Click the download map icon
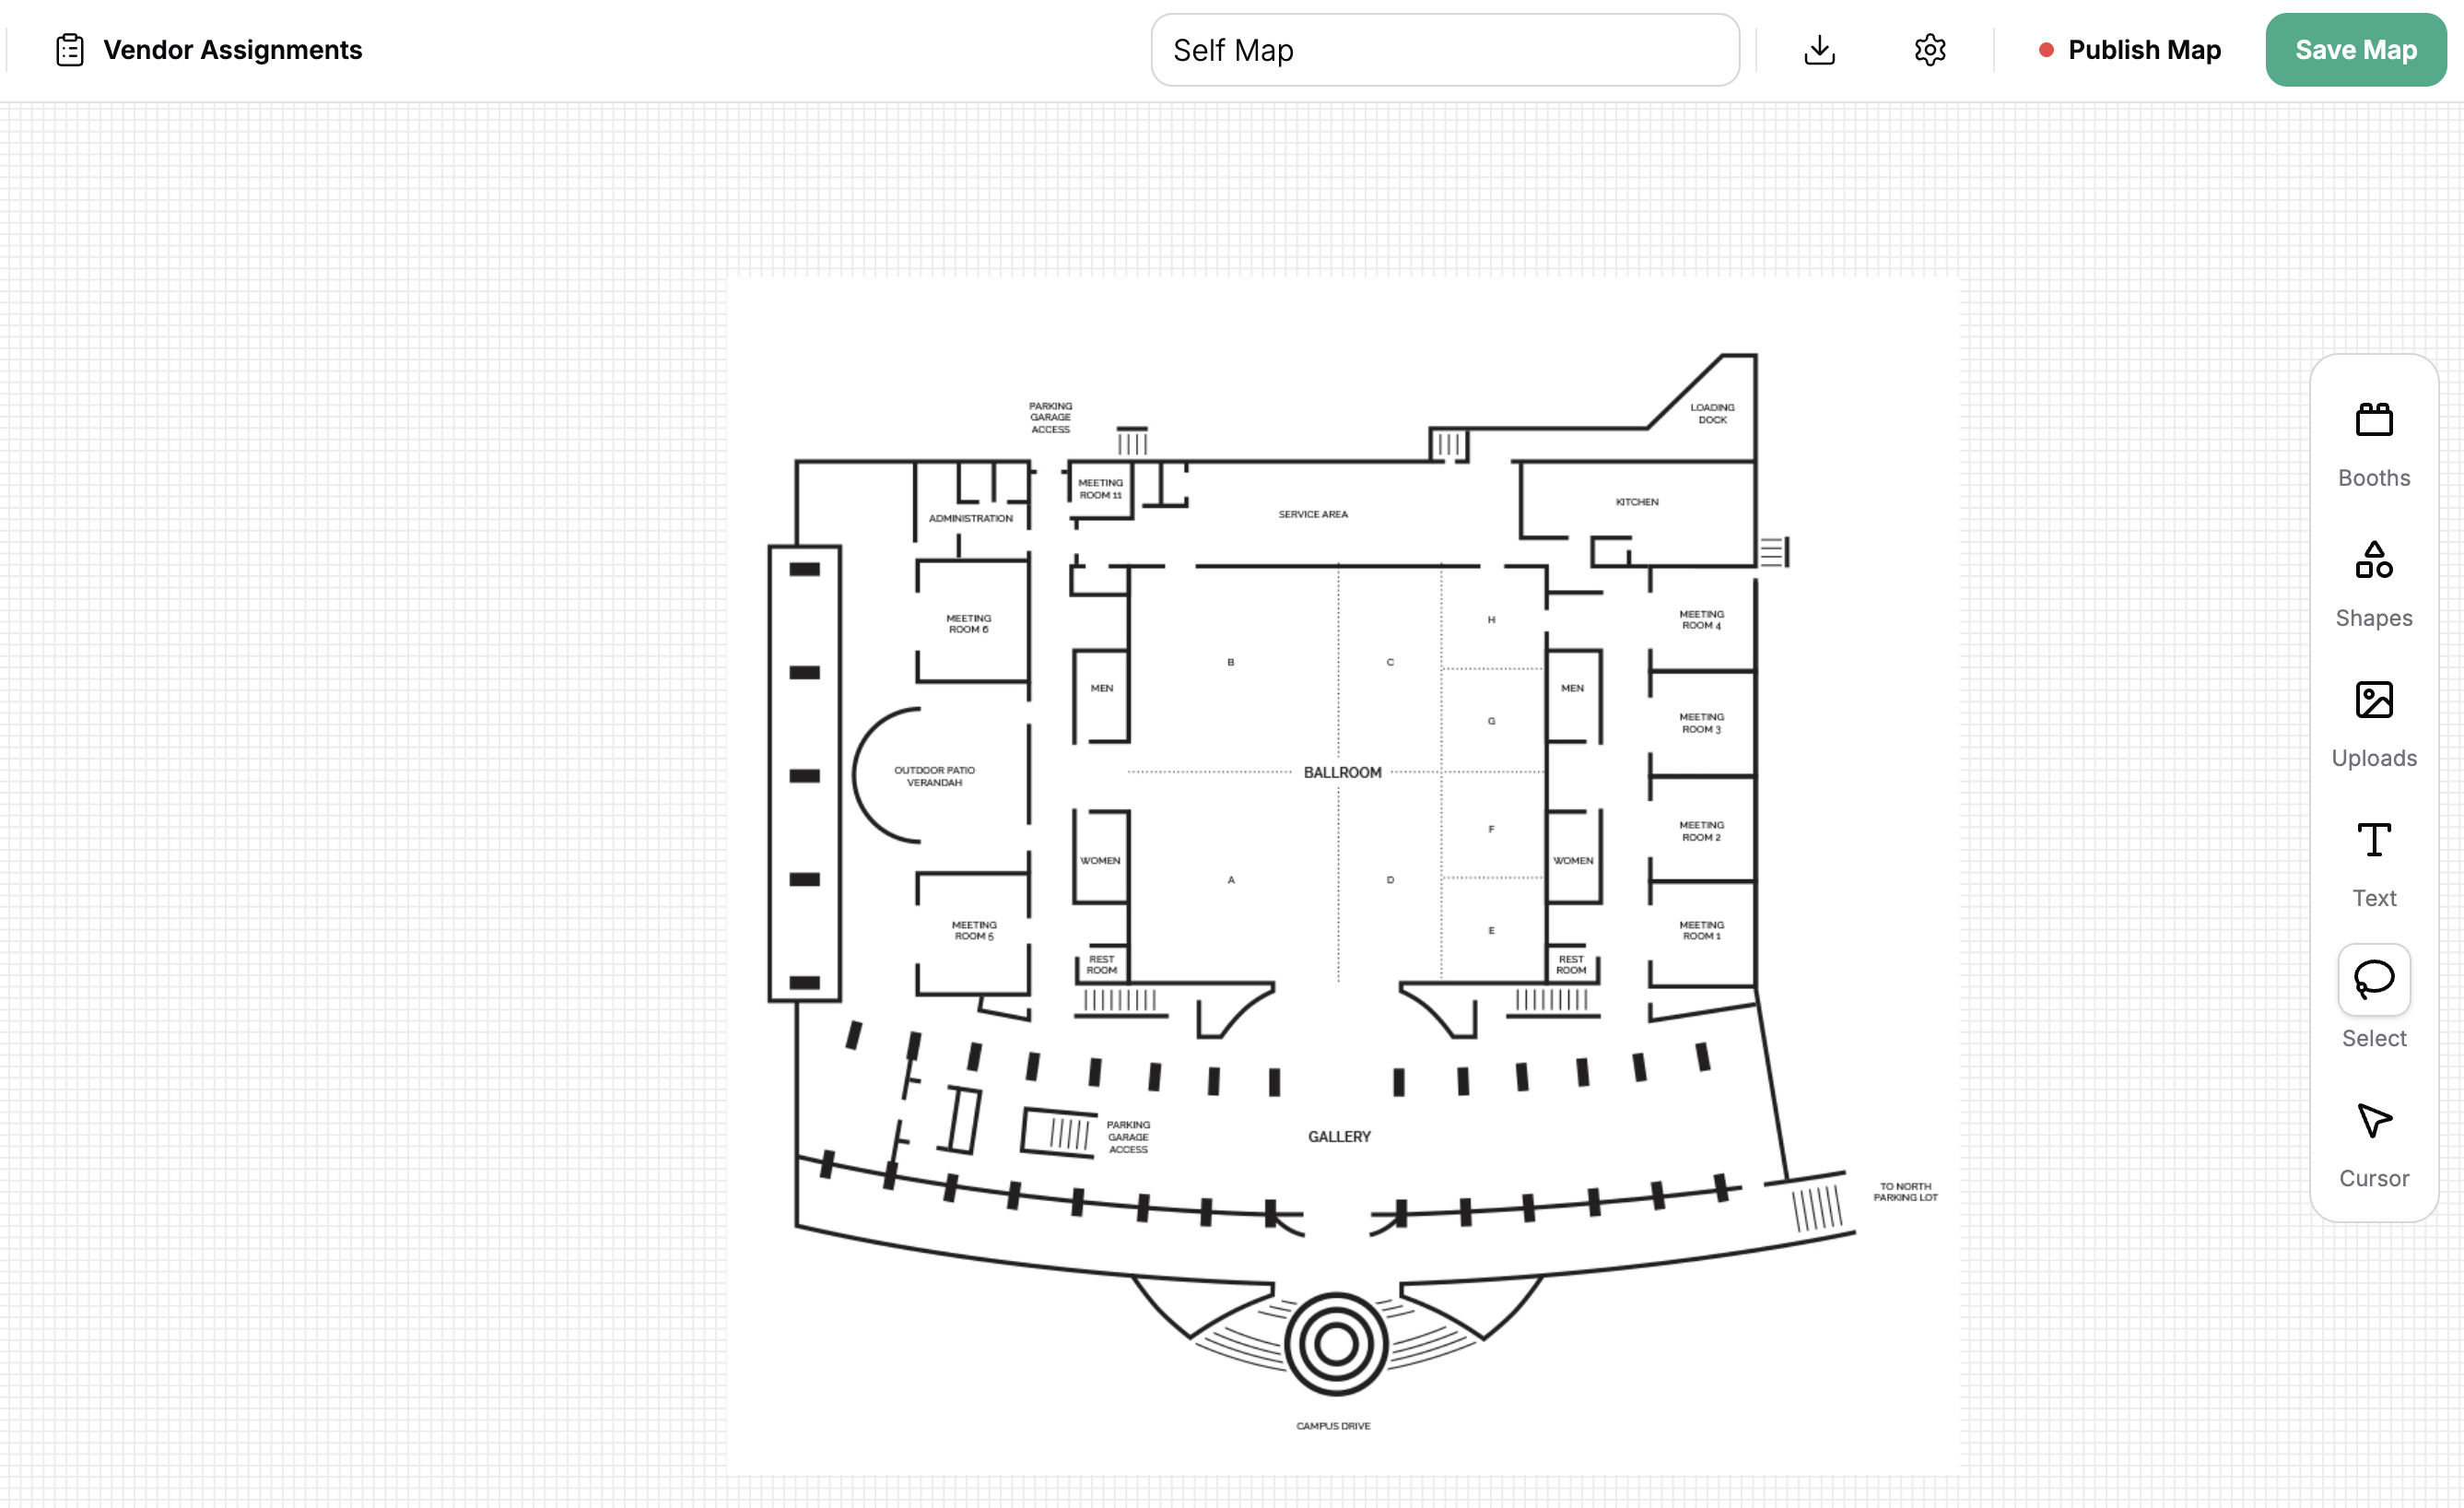Screen dimensions: 2464x1508 (x=1819, y=49)
